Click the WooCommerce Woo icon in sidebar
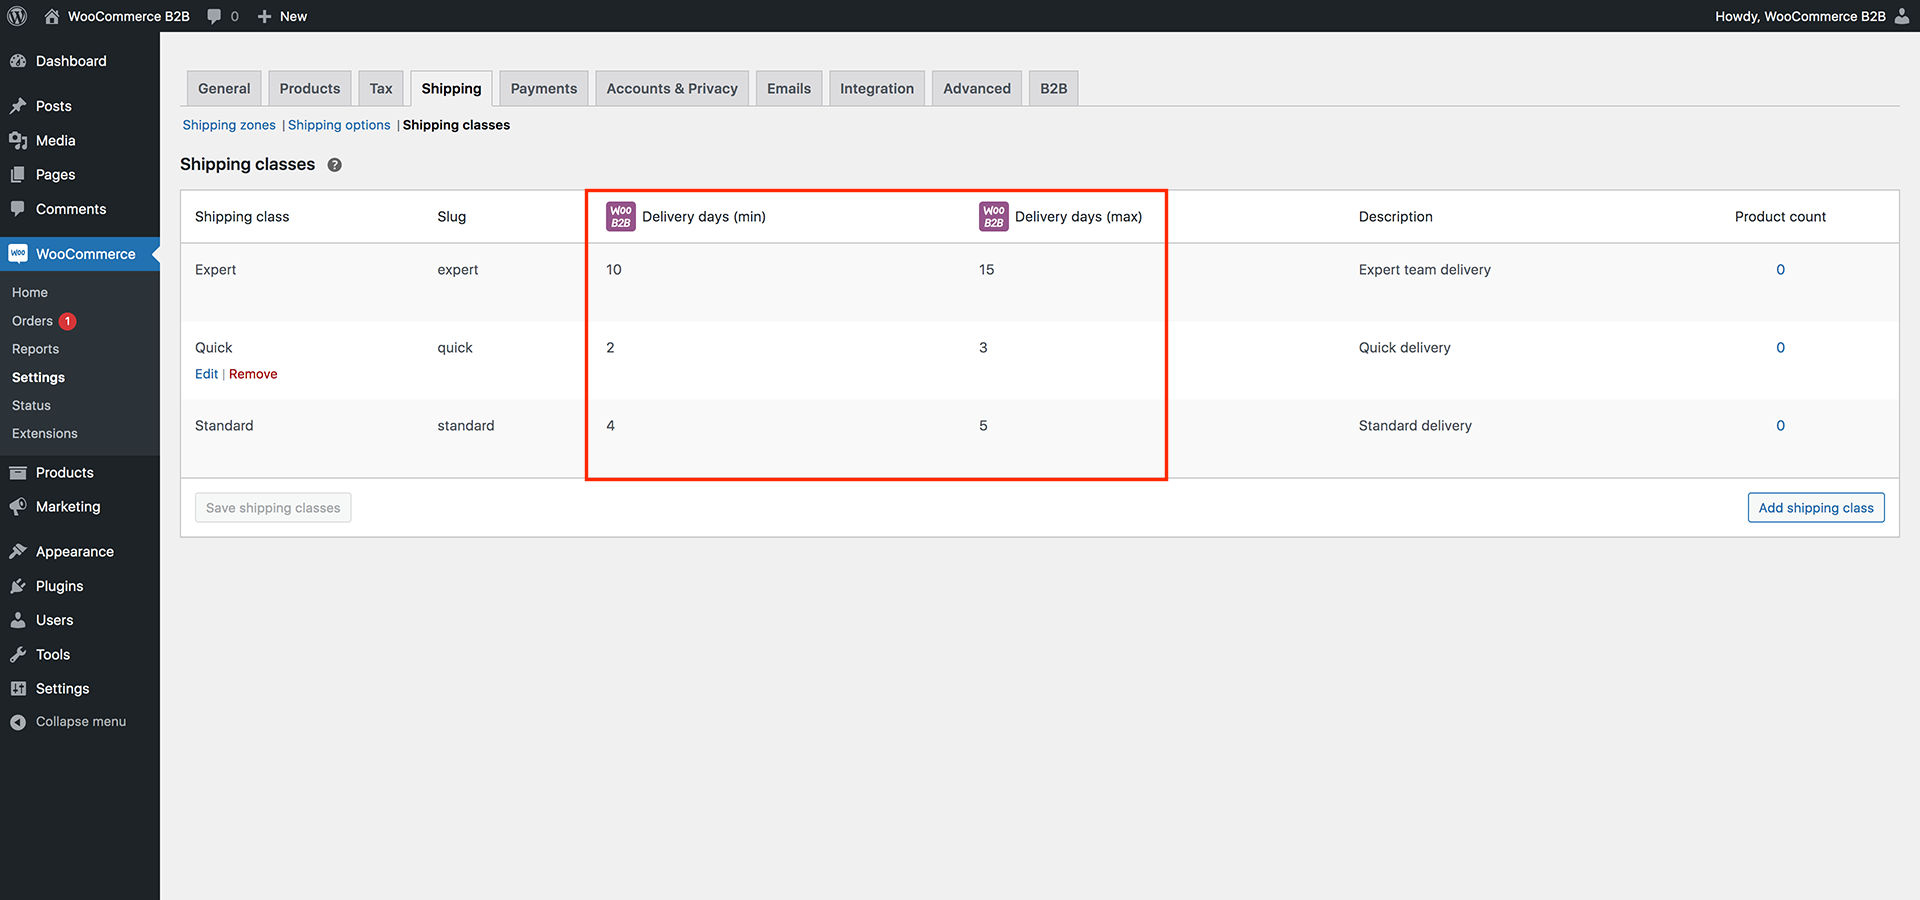Image resolution: width=1920 pixels, height=900 pixels. coord(18,254)
